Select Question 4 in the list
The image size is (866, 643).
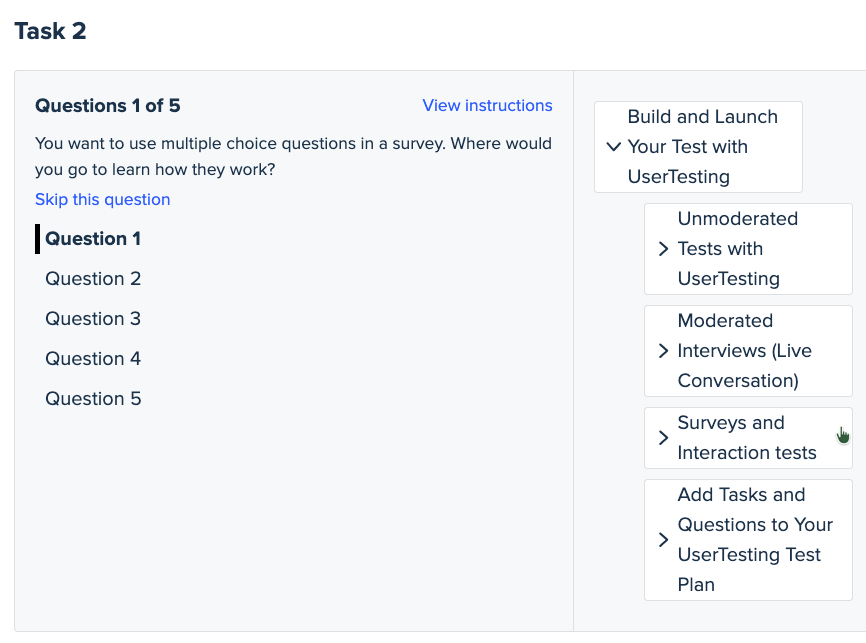[92, 358]
